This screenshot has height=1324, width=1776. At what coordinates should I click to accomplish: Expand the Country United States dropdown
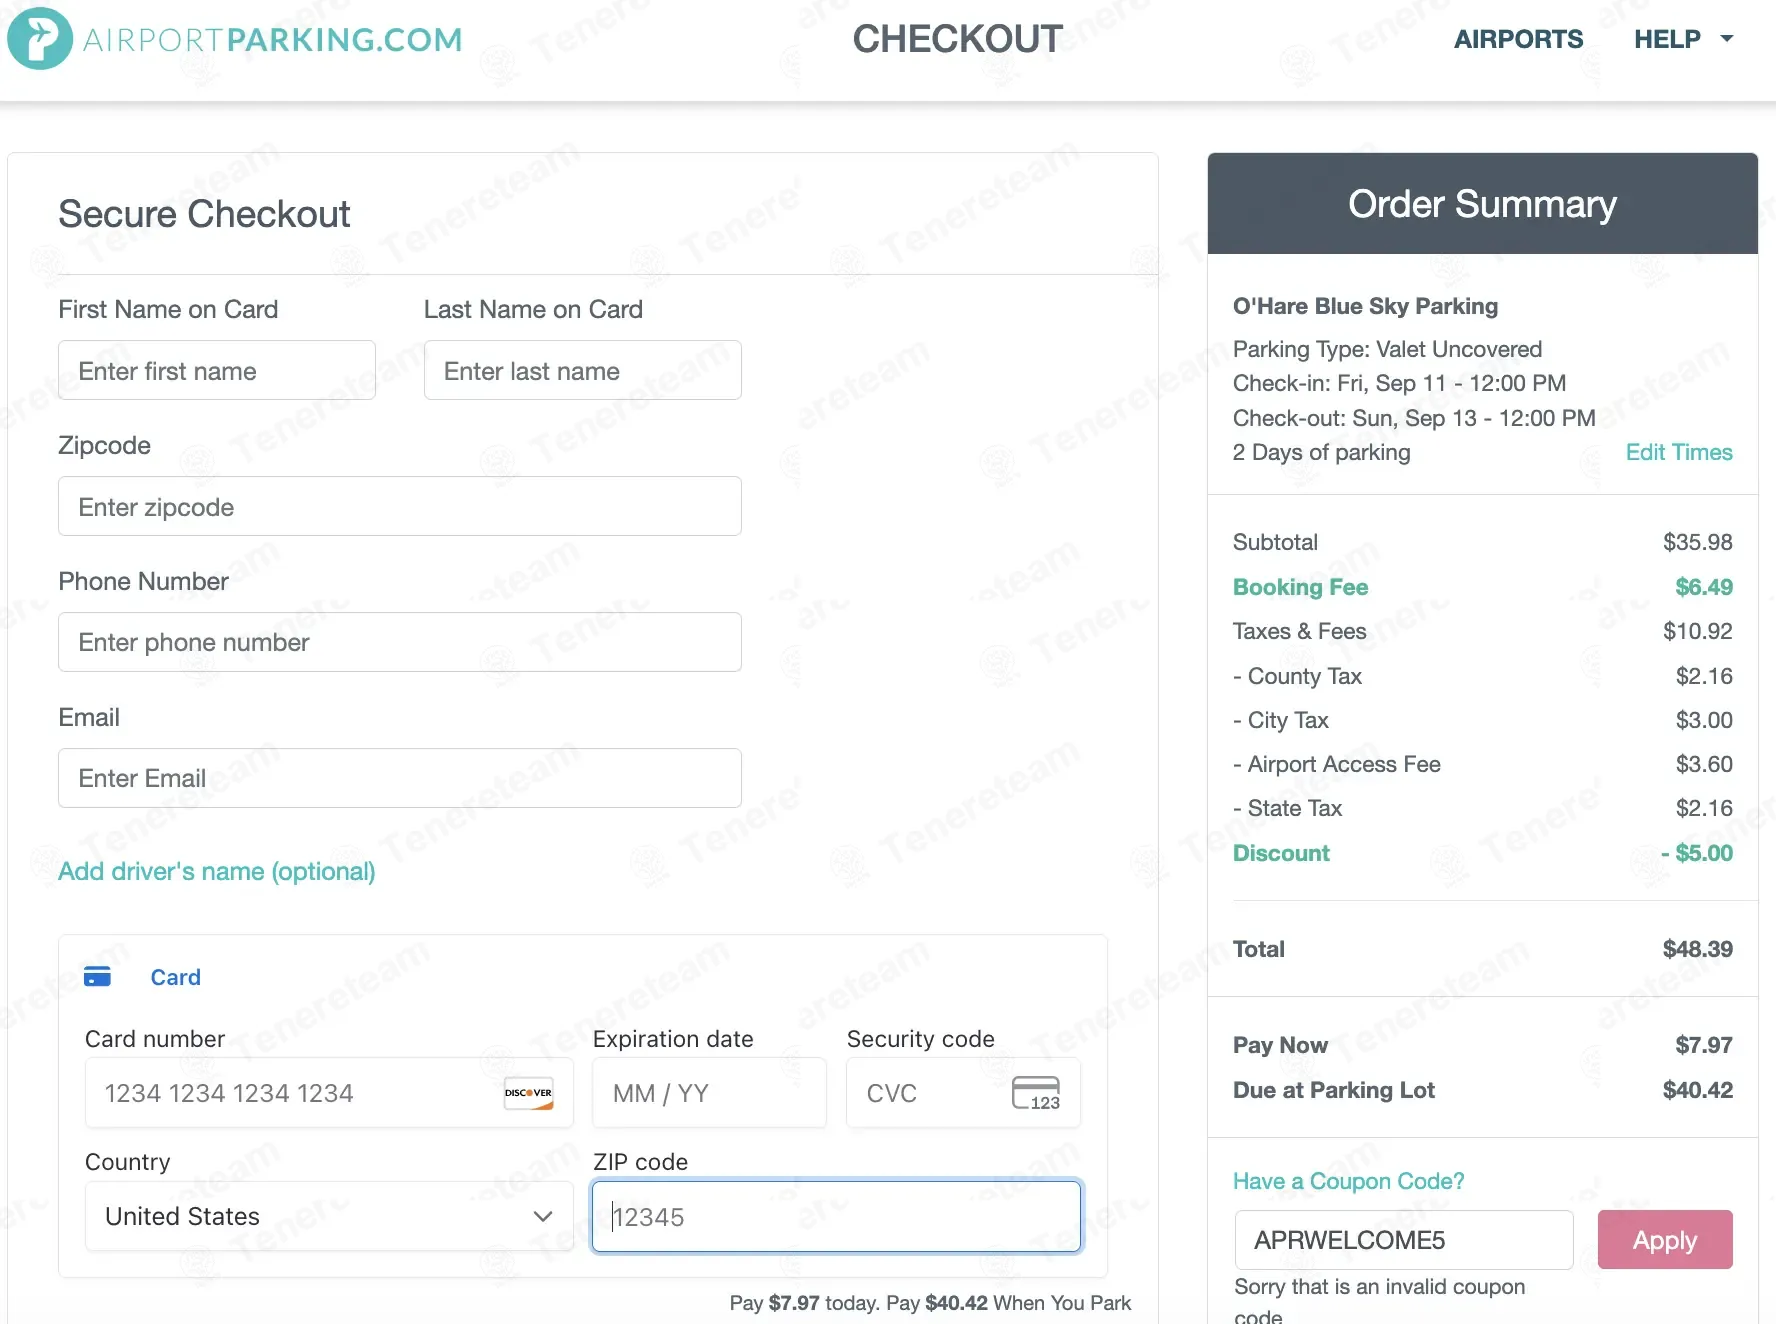[329, 1216]
